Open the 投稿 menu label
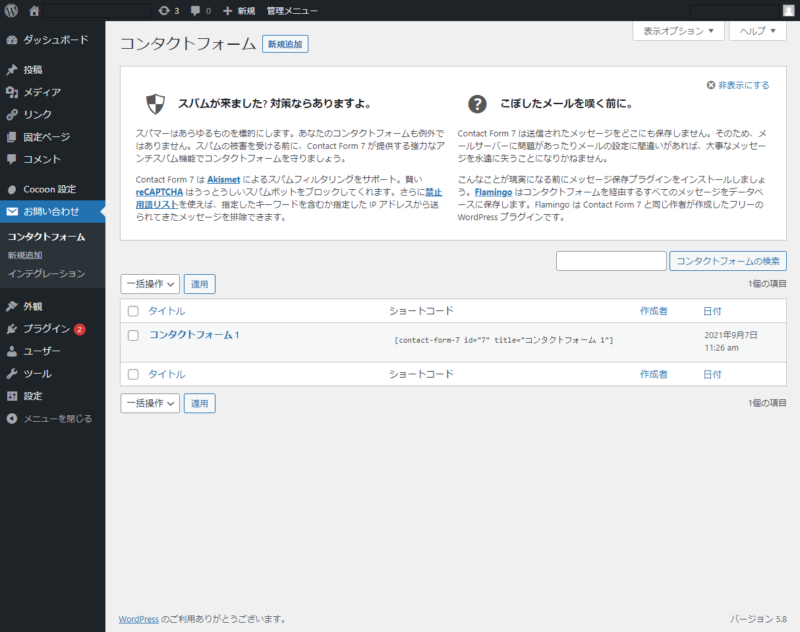Viewport: 800px width, 632px height. click(33, 70)
